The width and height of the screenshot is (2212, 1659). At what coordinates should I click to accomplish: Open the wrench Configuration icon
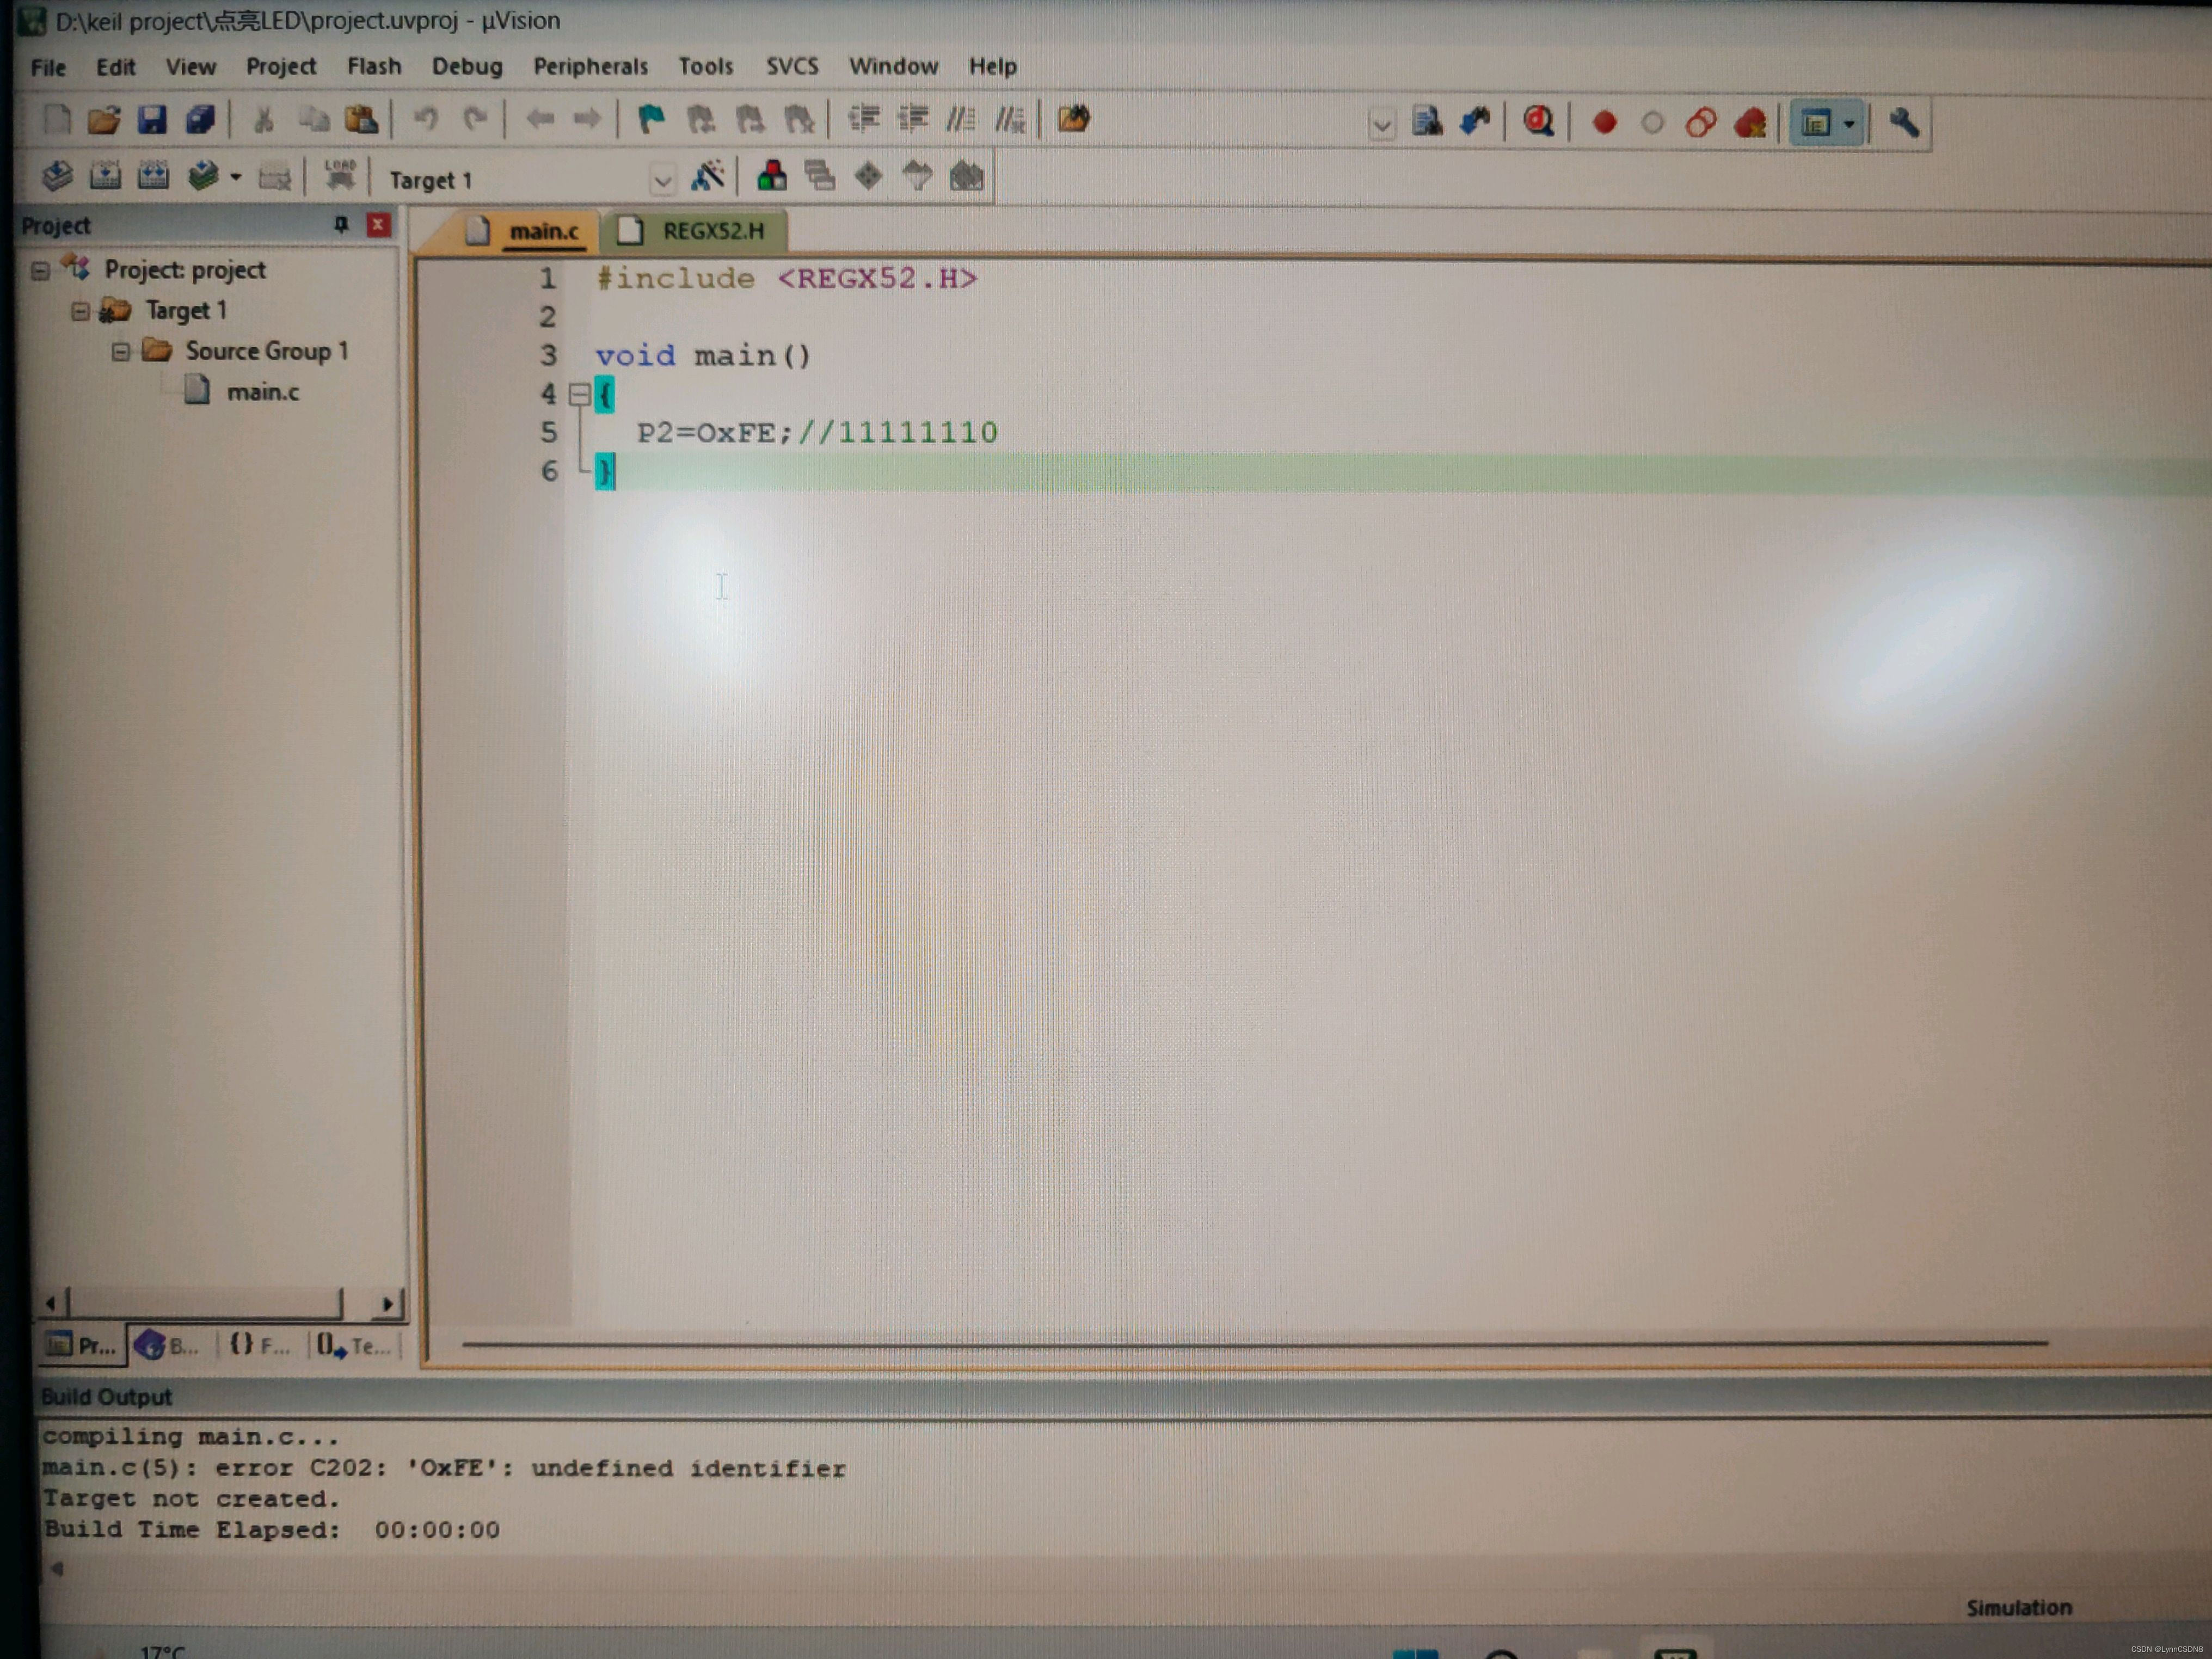coord(1903,123)
